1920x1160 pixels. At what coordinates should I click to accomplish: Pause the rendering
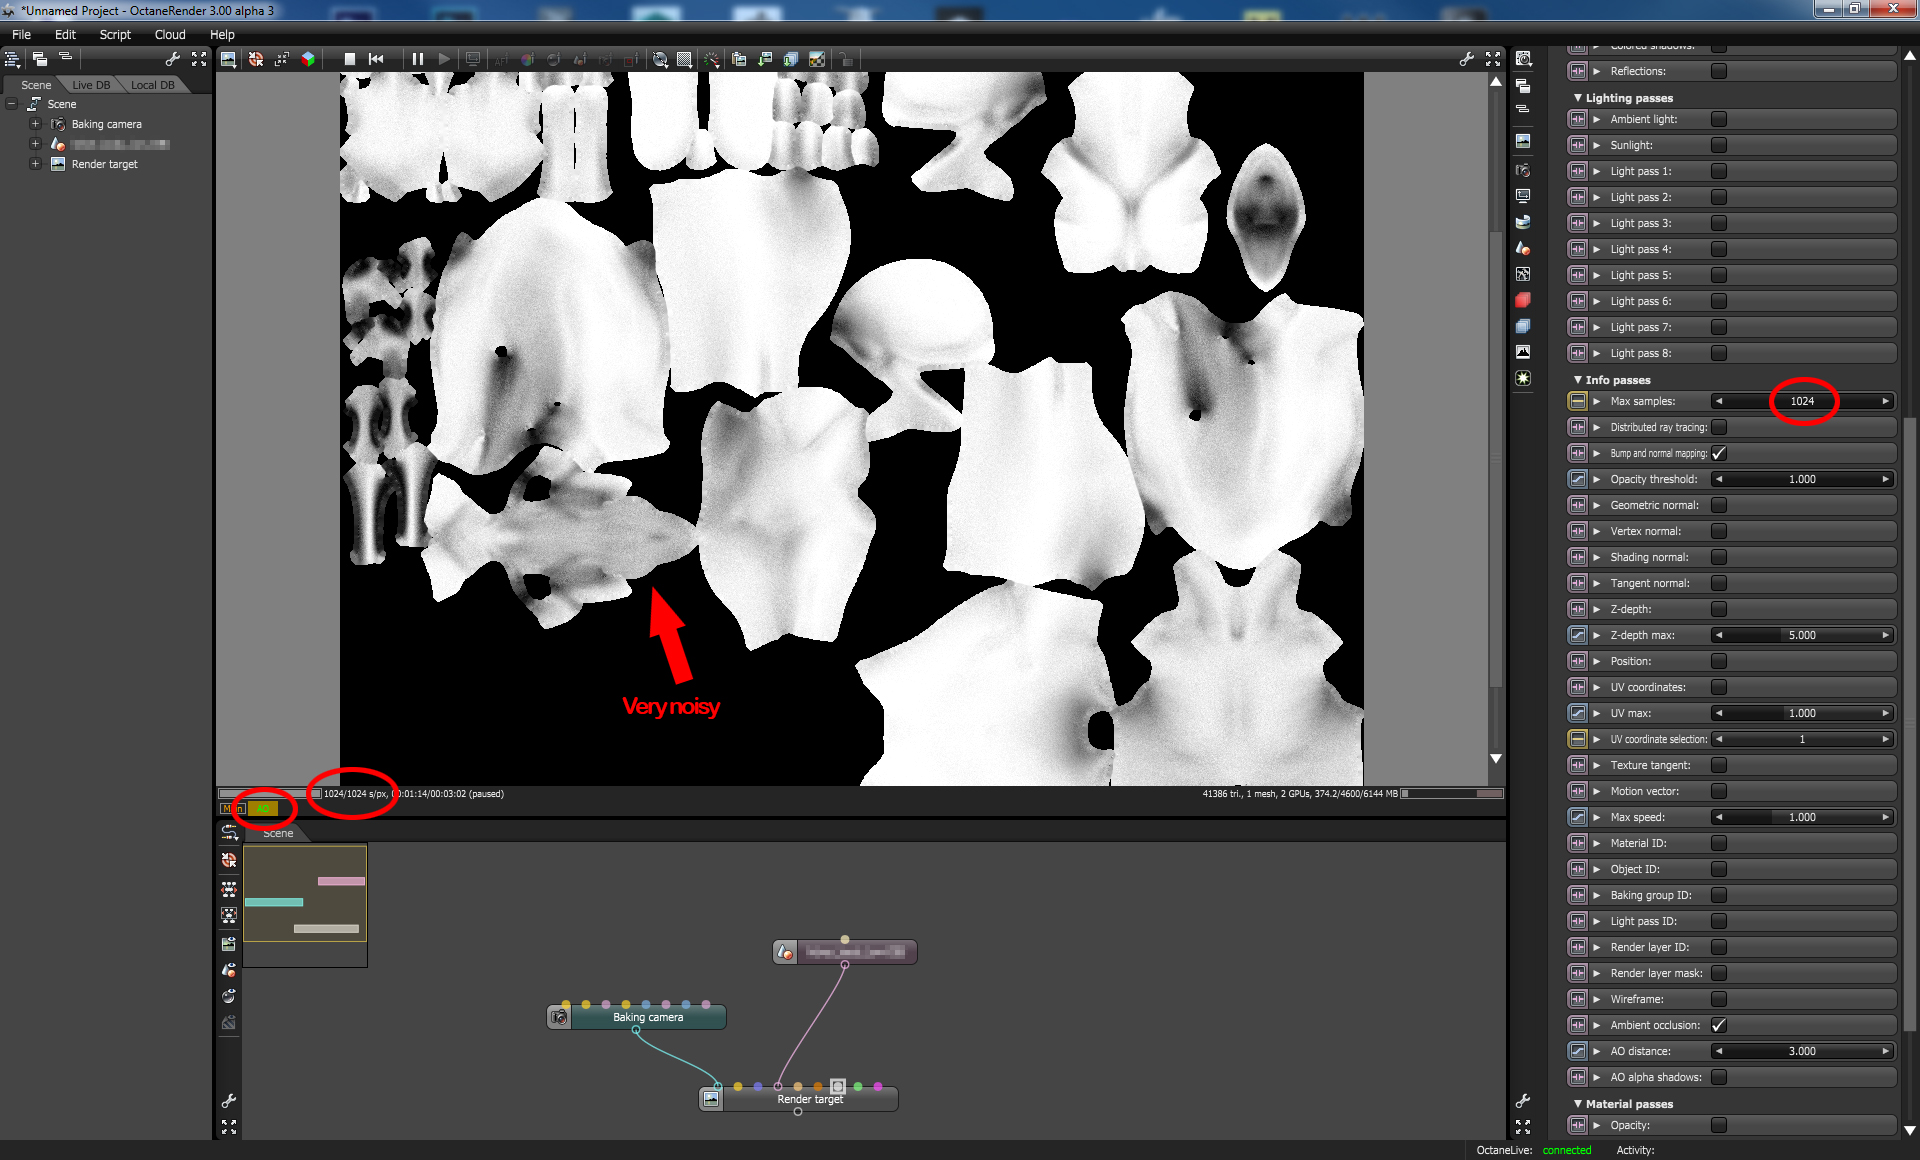click(x=418, y=59)
